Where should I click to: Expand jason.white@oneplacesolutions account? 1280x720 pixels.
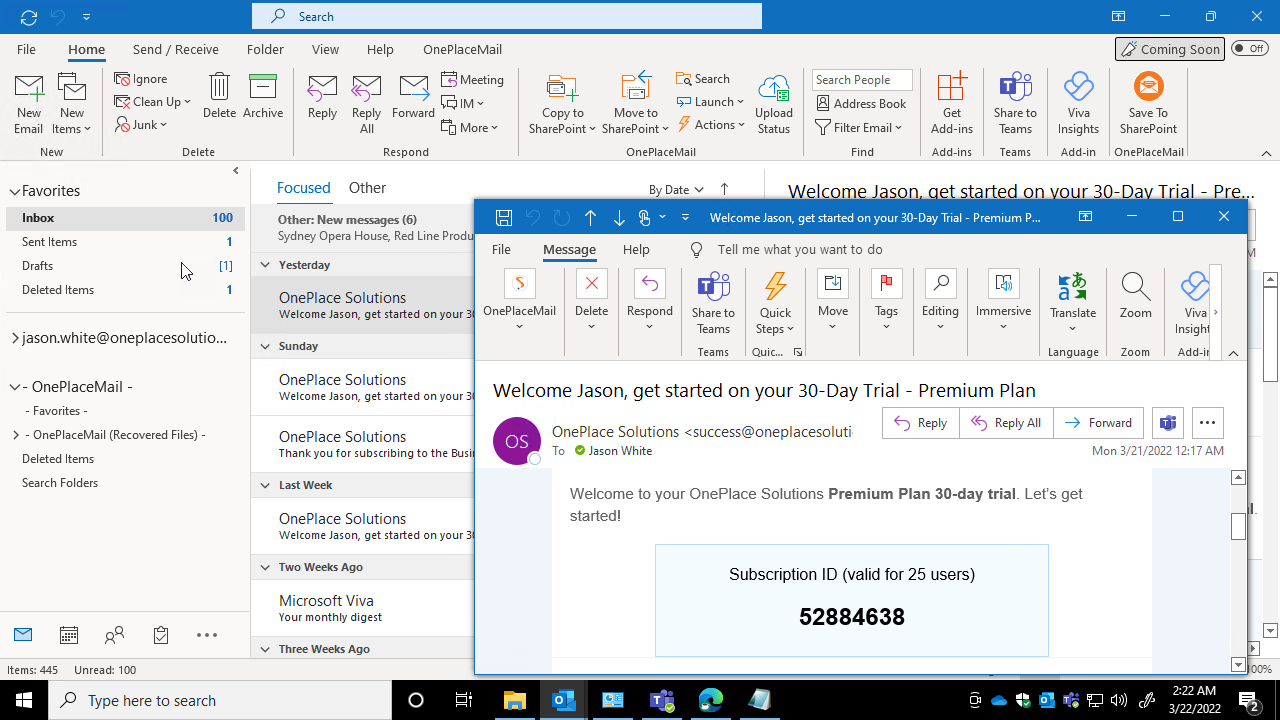(x=15, y=338)
